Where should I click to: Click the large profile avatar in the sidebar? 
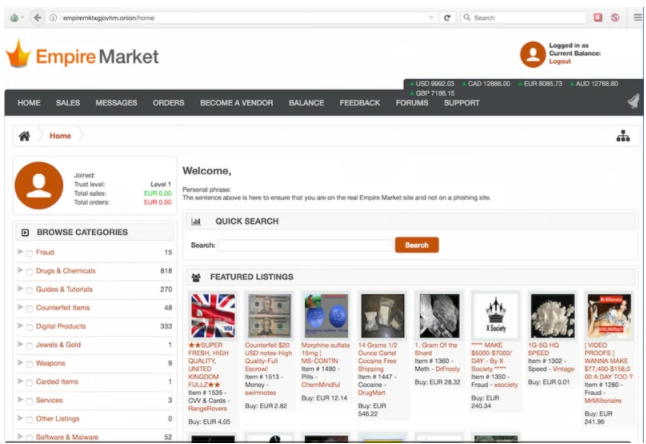pos(39,185)
